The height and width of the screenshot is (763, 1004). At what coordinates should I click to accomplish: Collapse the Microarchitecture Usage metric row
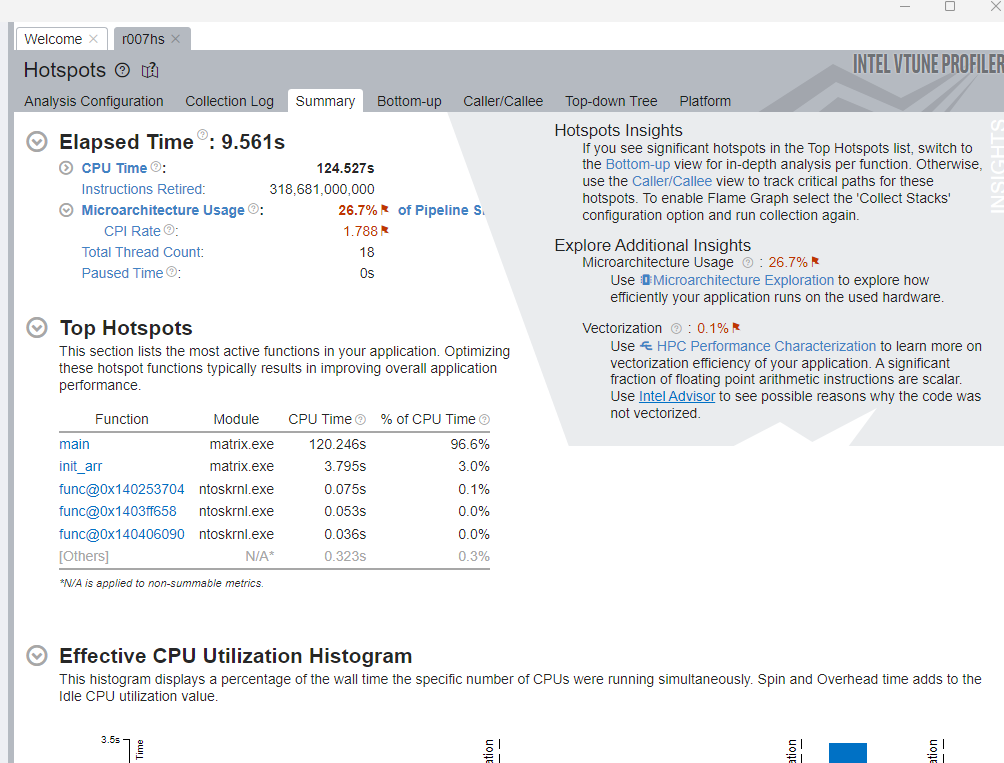coord(66,210)
